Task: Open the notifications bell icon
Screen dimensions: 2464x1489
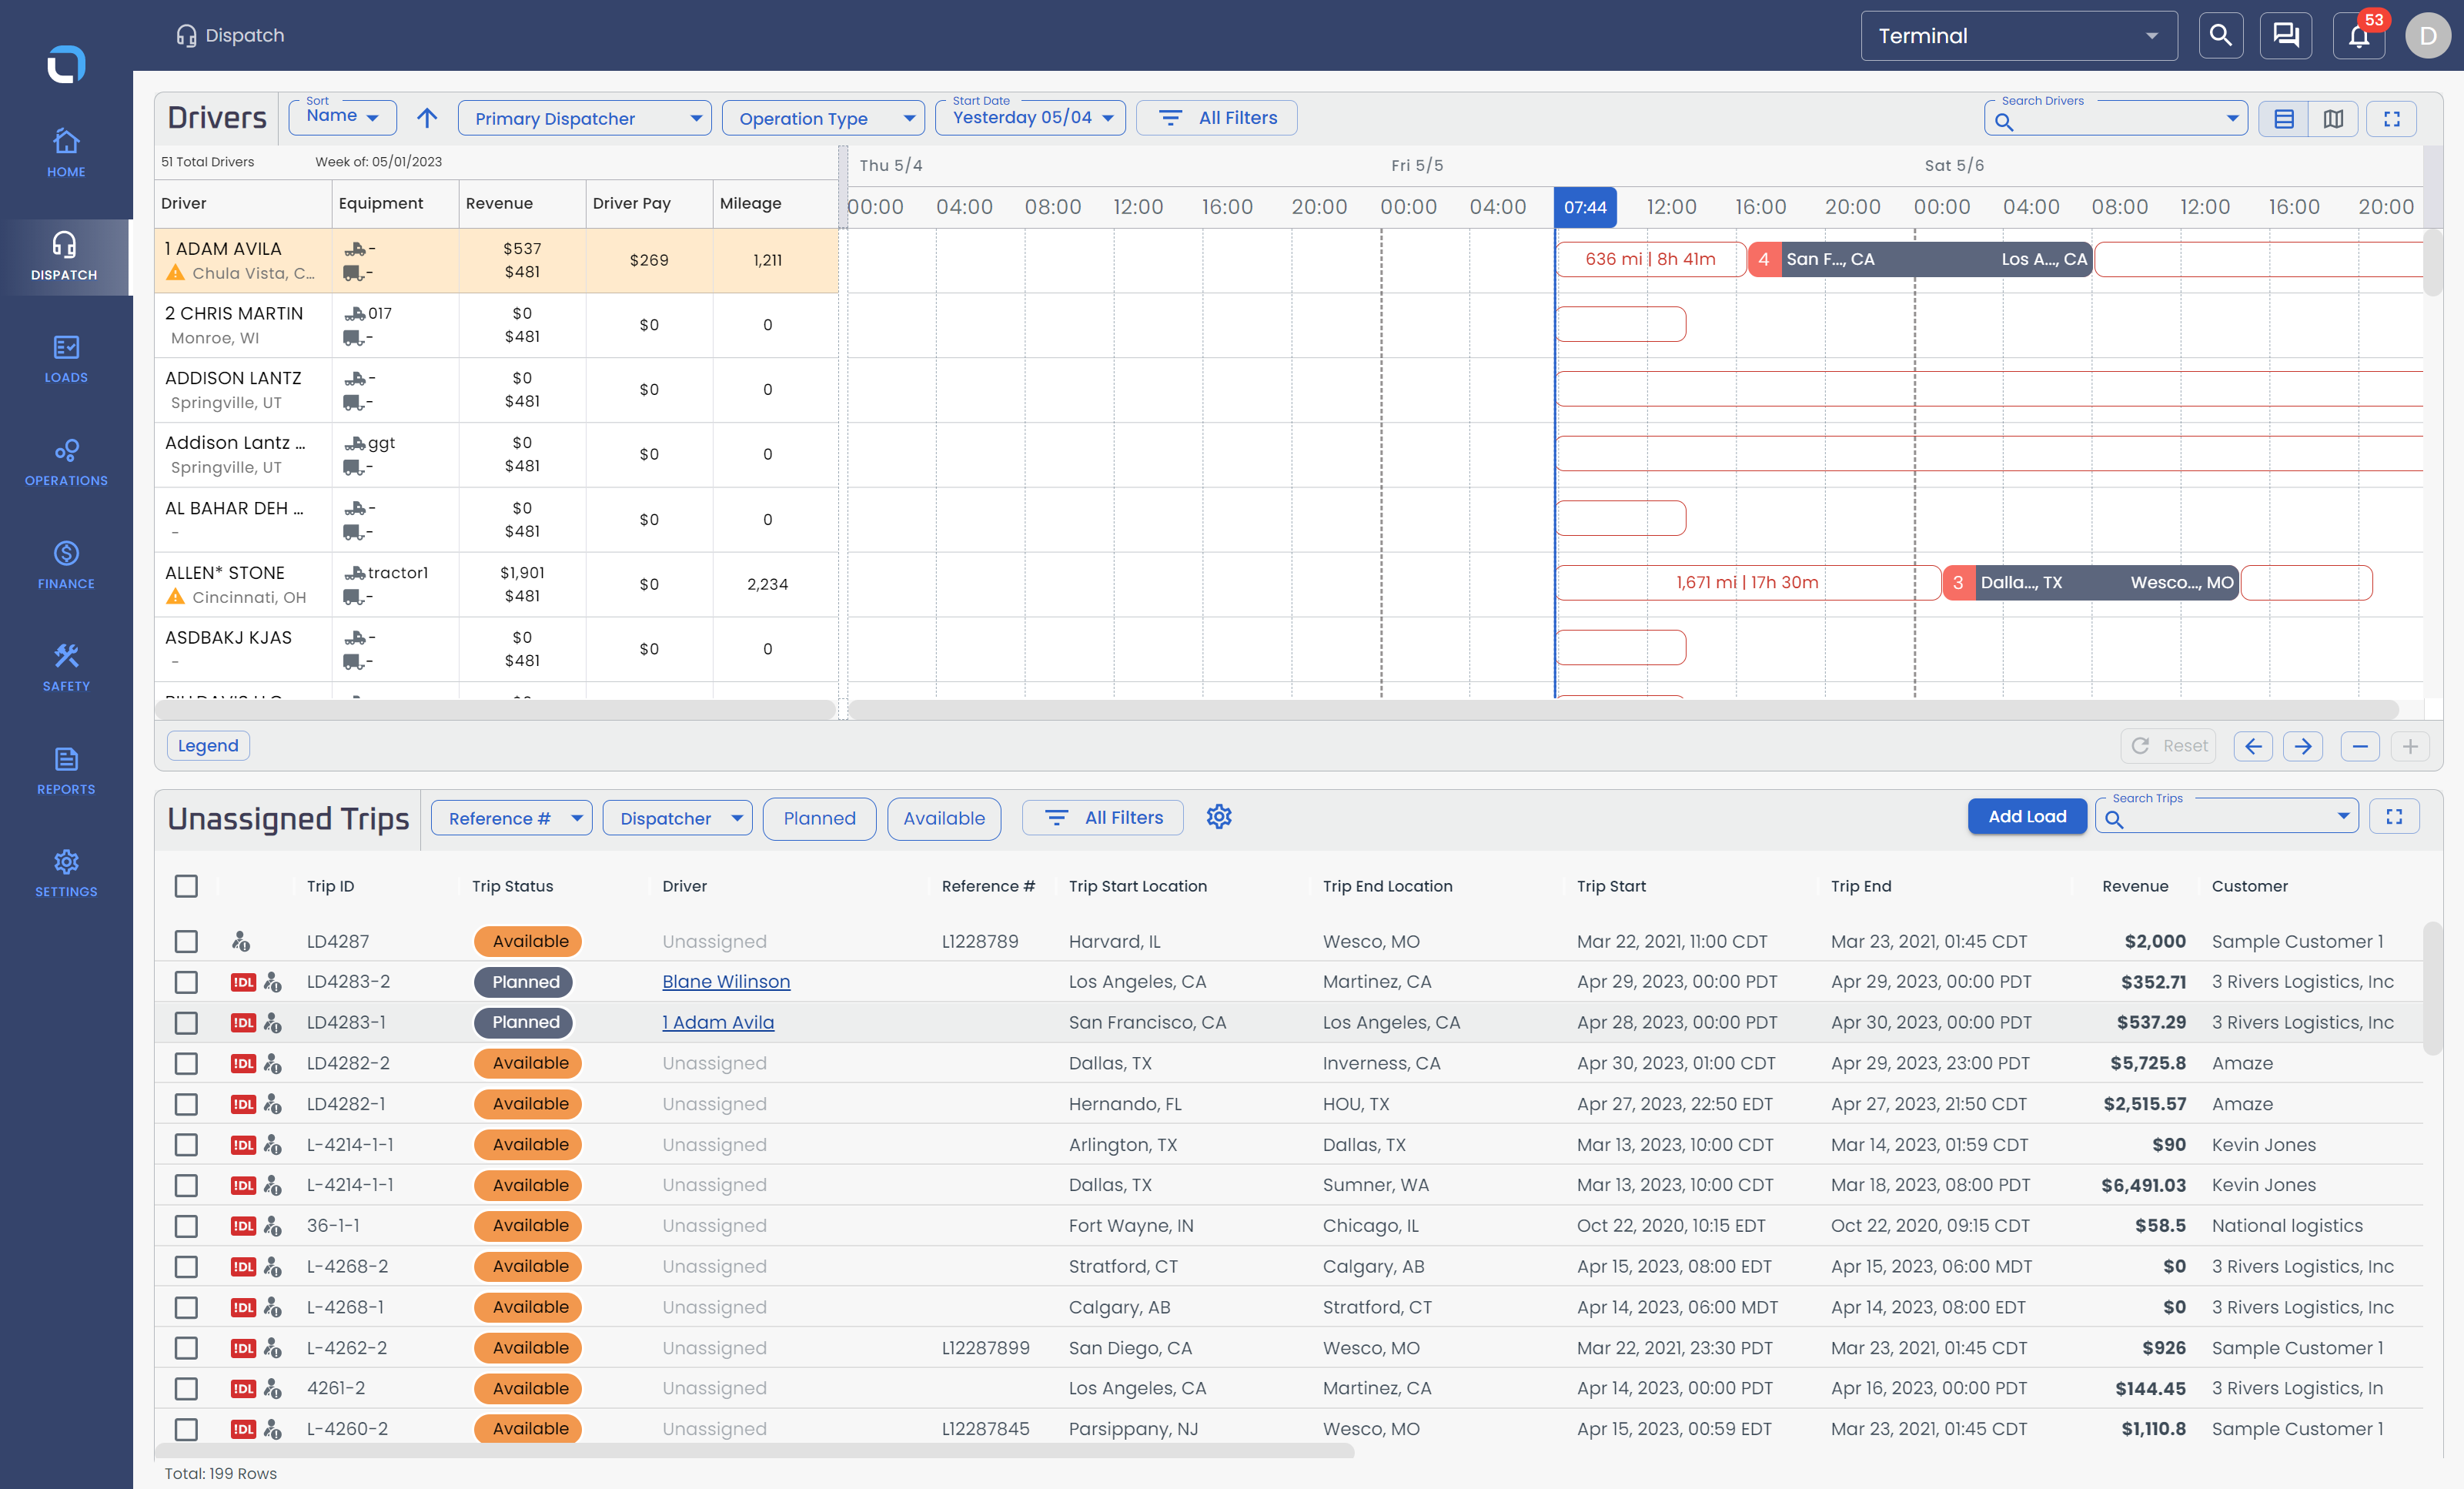Action: (2358, 36)
